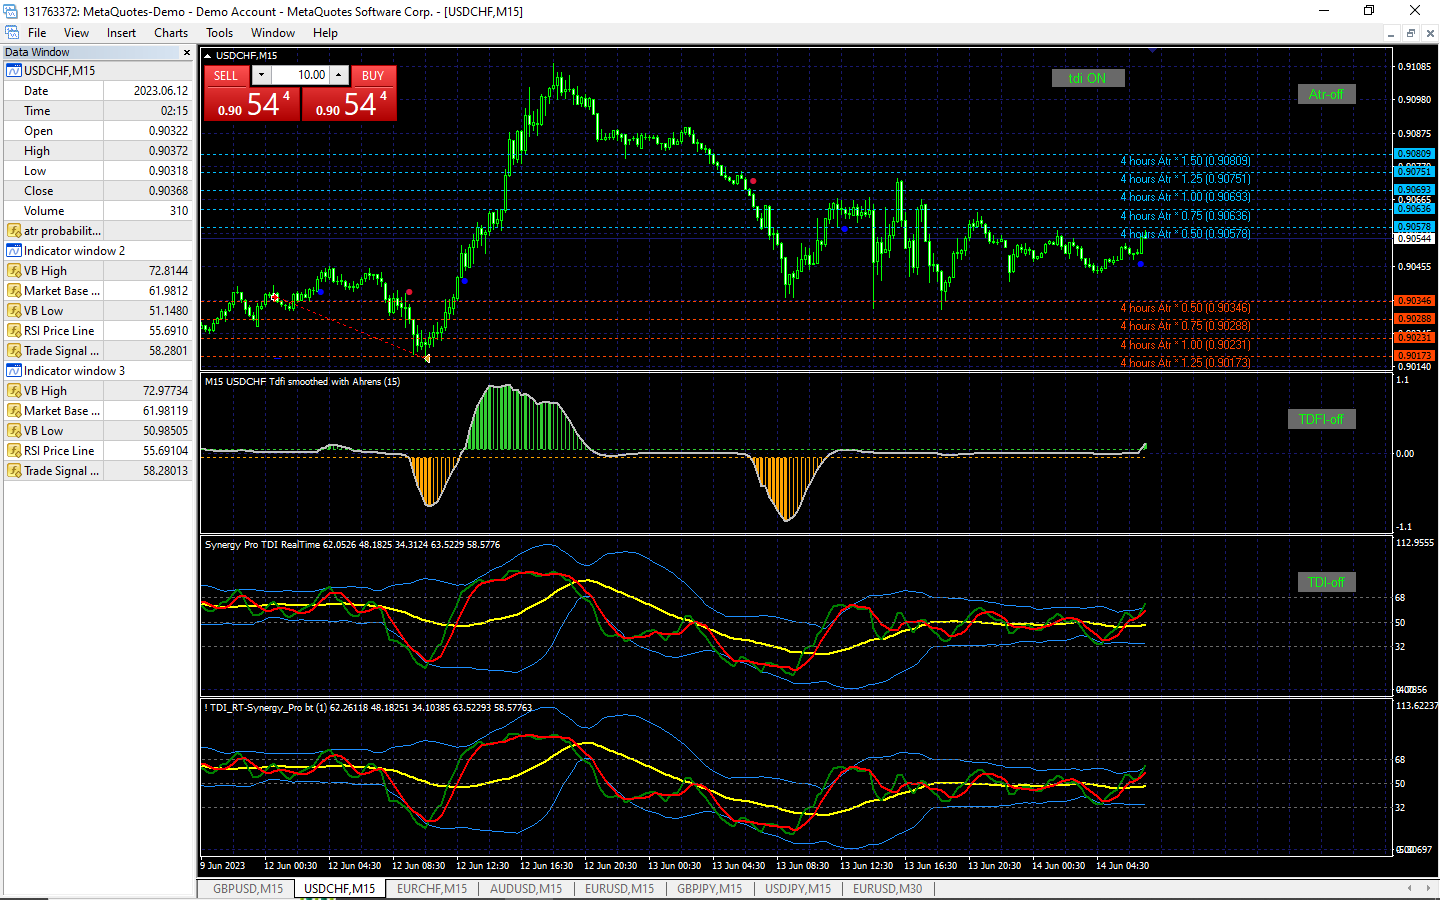Open the Insert menu
Screen dimensions: 1440x900
121,33
